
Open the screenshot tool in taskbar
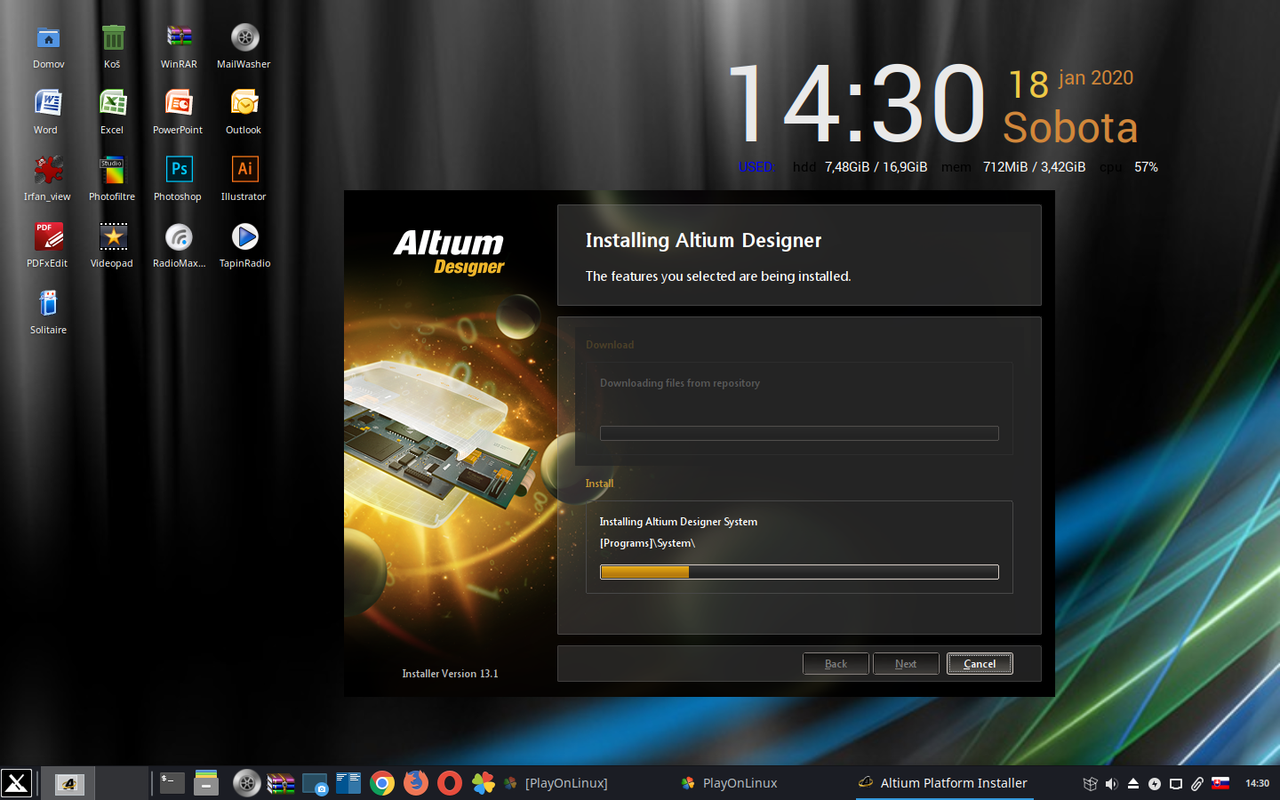point(315,783)
